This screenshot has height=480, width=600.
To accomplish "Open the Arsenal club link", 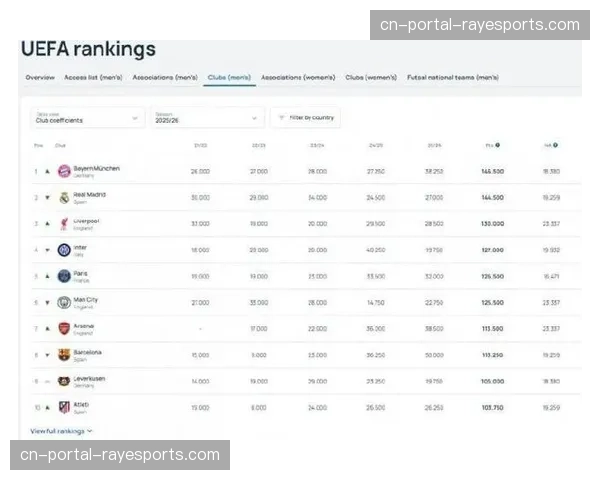I will 83,326.
